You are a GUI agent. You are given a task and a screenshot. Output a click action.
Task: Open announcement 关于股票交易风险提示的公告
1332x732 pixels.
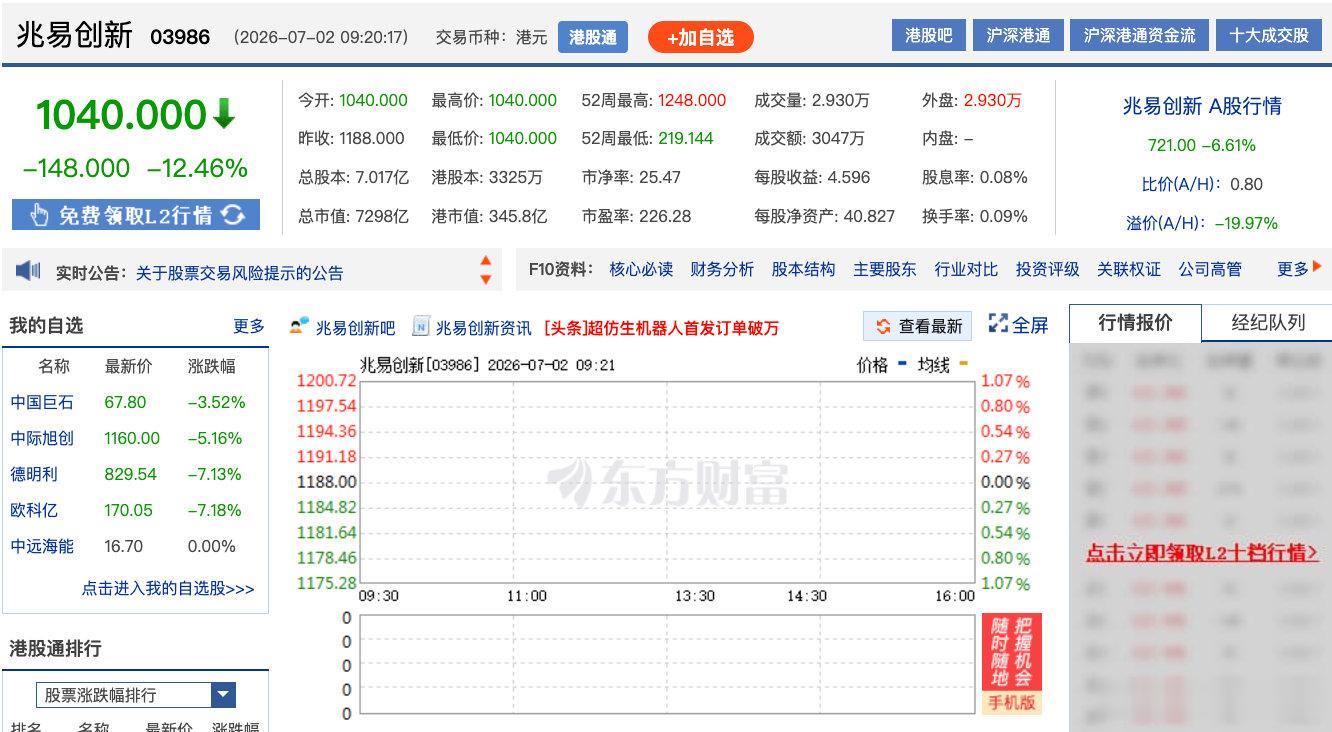click(239, 272)
